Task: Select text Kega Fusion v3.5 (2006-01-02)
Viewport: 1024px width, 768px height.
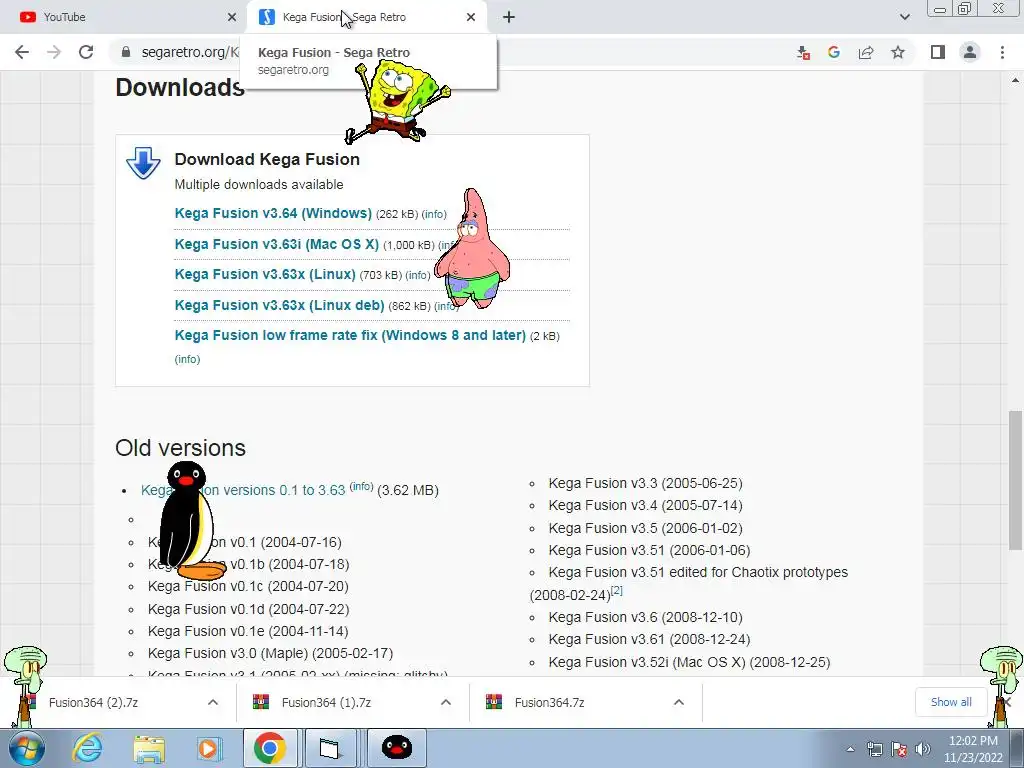Action: [x=645, y=528]
